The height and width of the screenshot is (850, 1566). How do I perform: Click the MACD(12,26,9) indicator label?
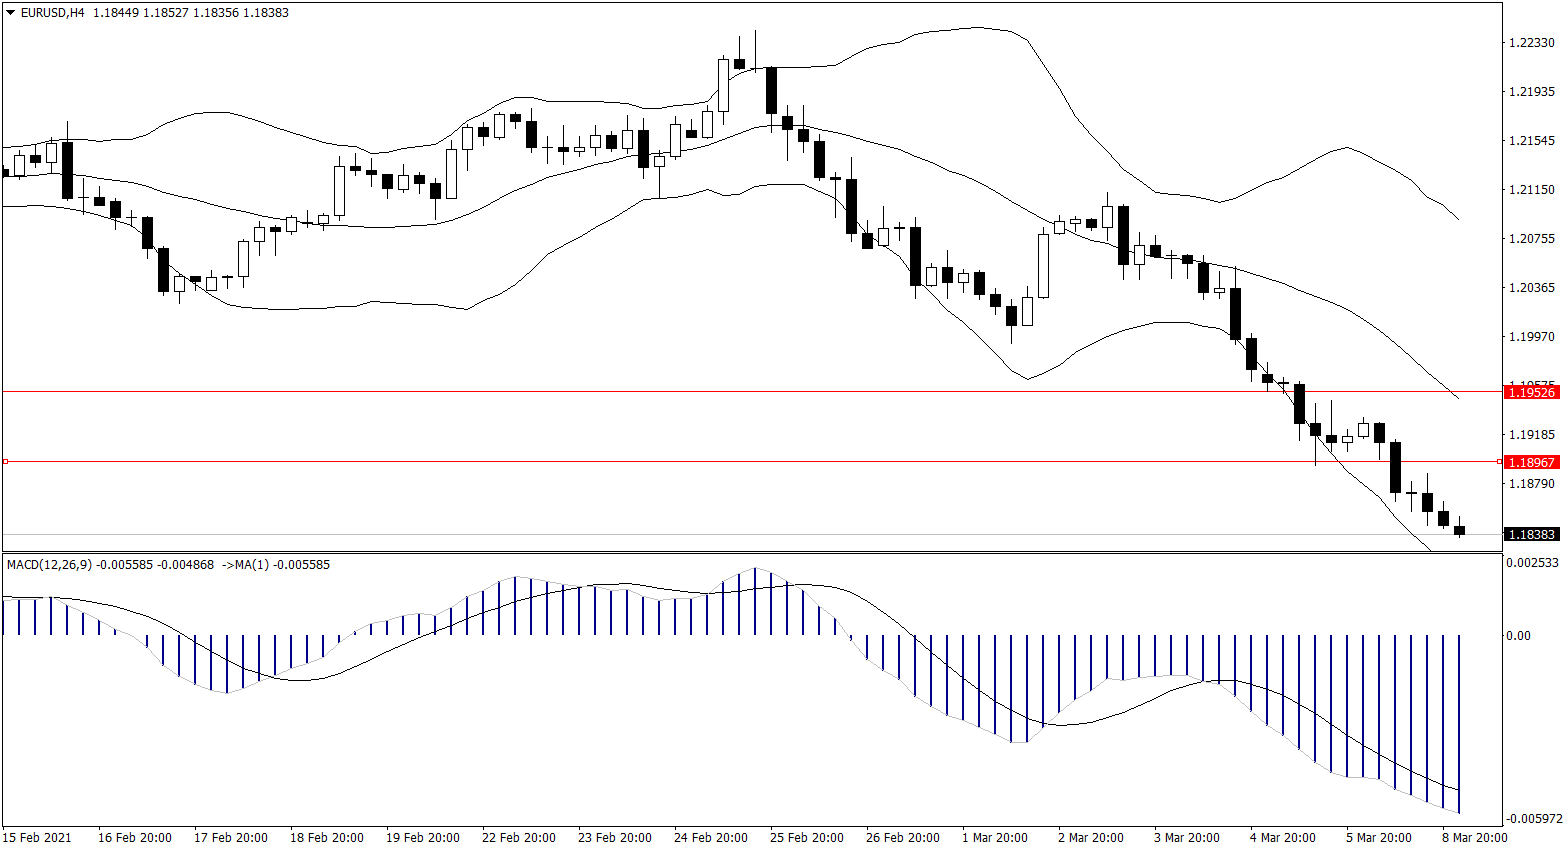[49, 565]
